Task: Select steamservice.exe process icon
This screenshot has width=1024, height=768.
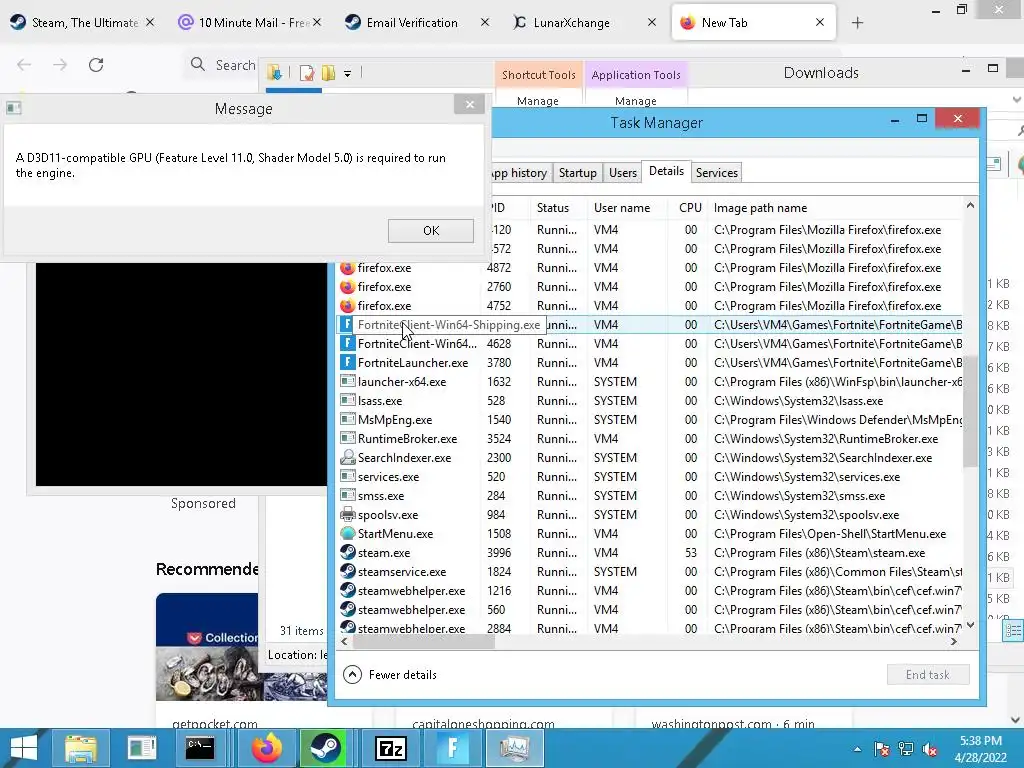Action: point(347,571)
